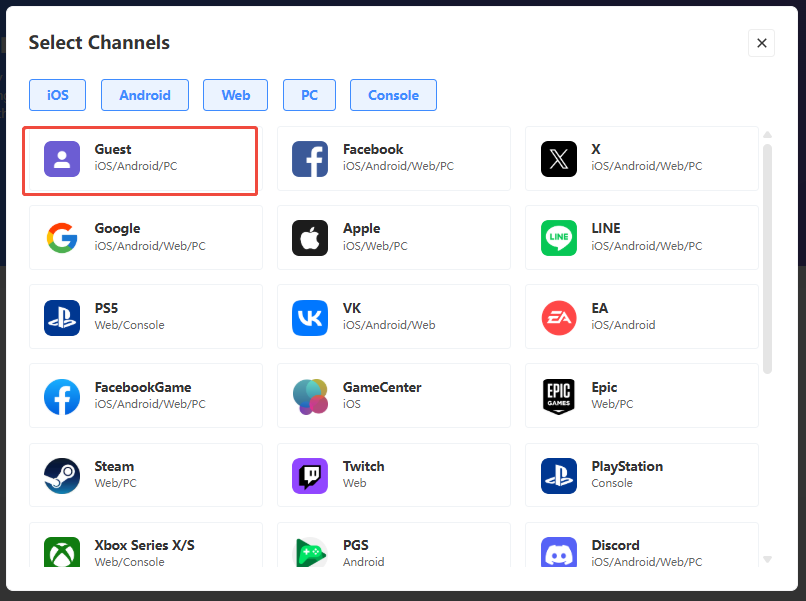This screenshot has height=601, width=806.
Task: Click "iOS/Android" under EA
Action: coord(623,325)
